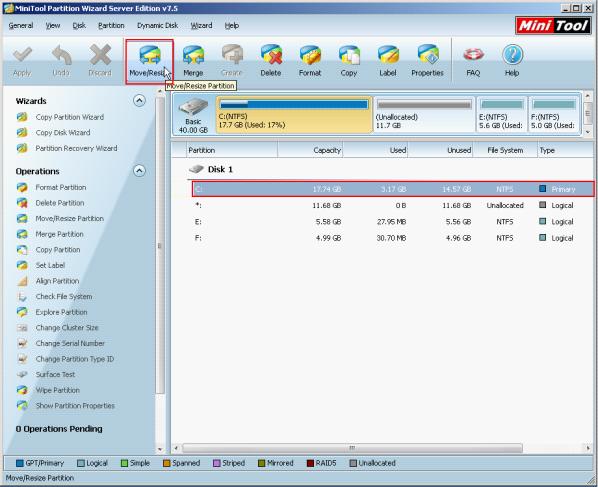Click the Copy Partition operation link
This screenshot has width=598, height=487.
[58, 250]
